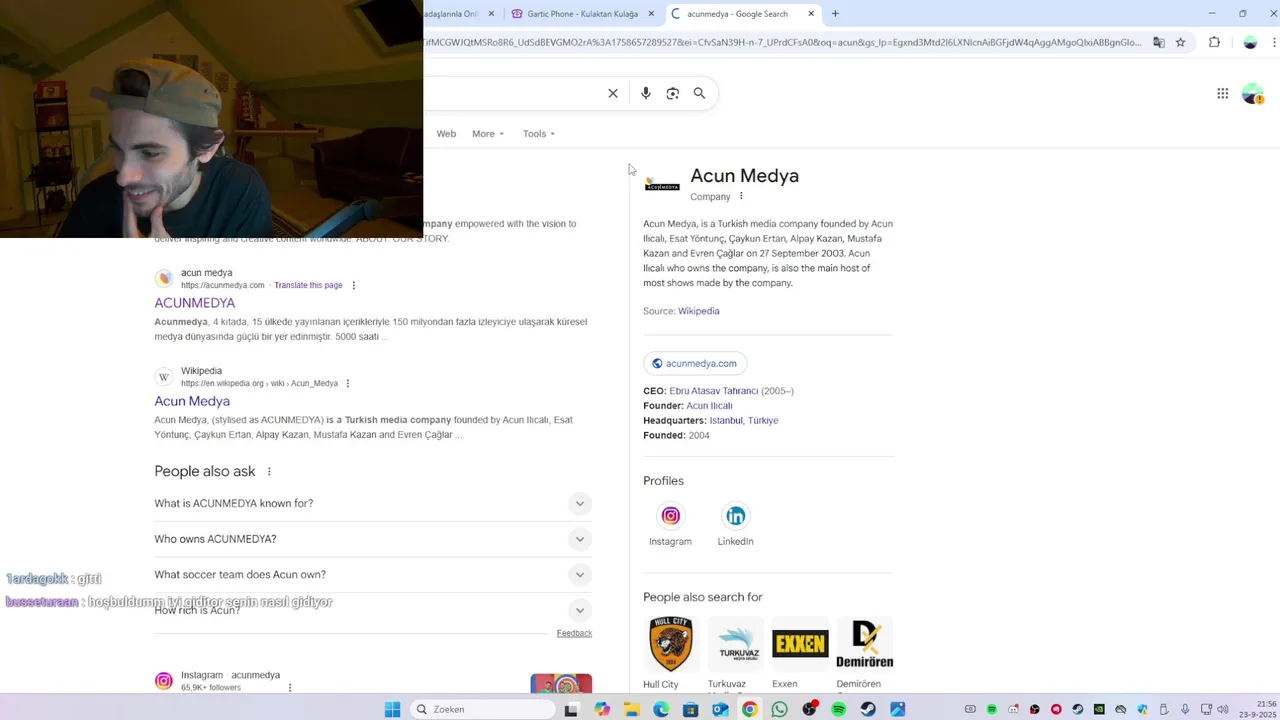Open volume control in system tray

point(1222,709)
